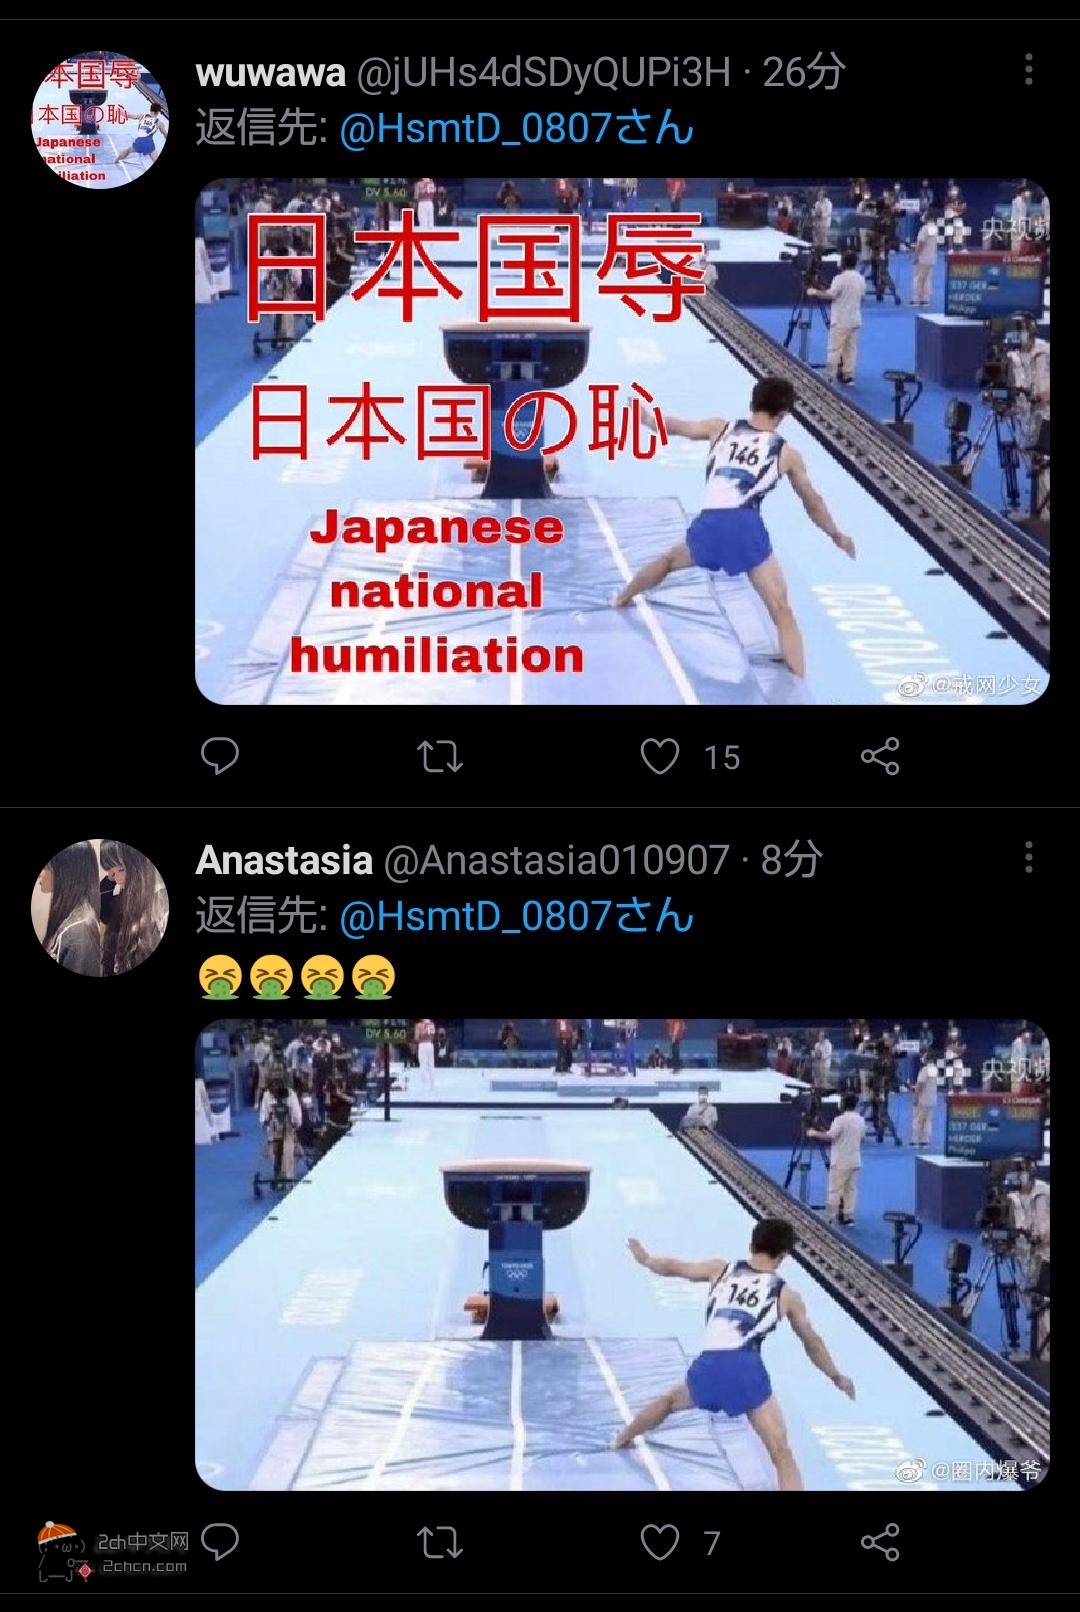Reply to Anastasia's tweet

click(x=220, y=1542)
